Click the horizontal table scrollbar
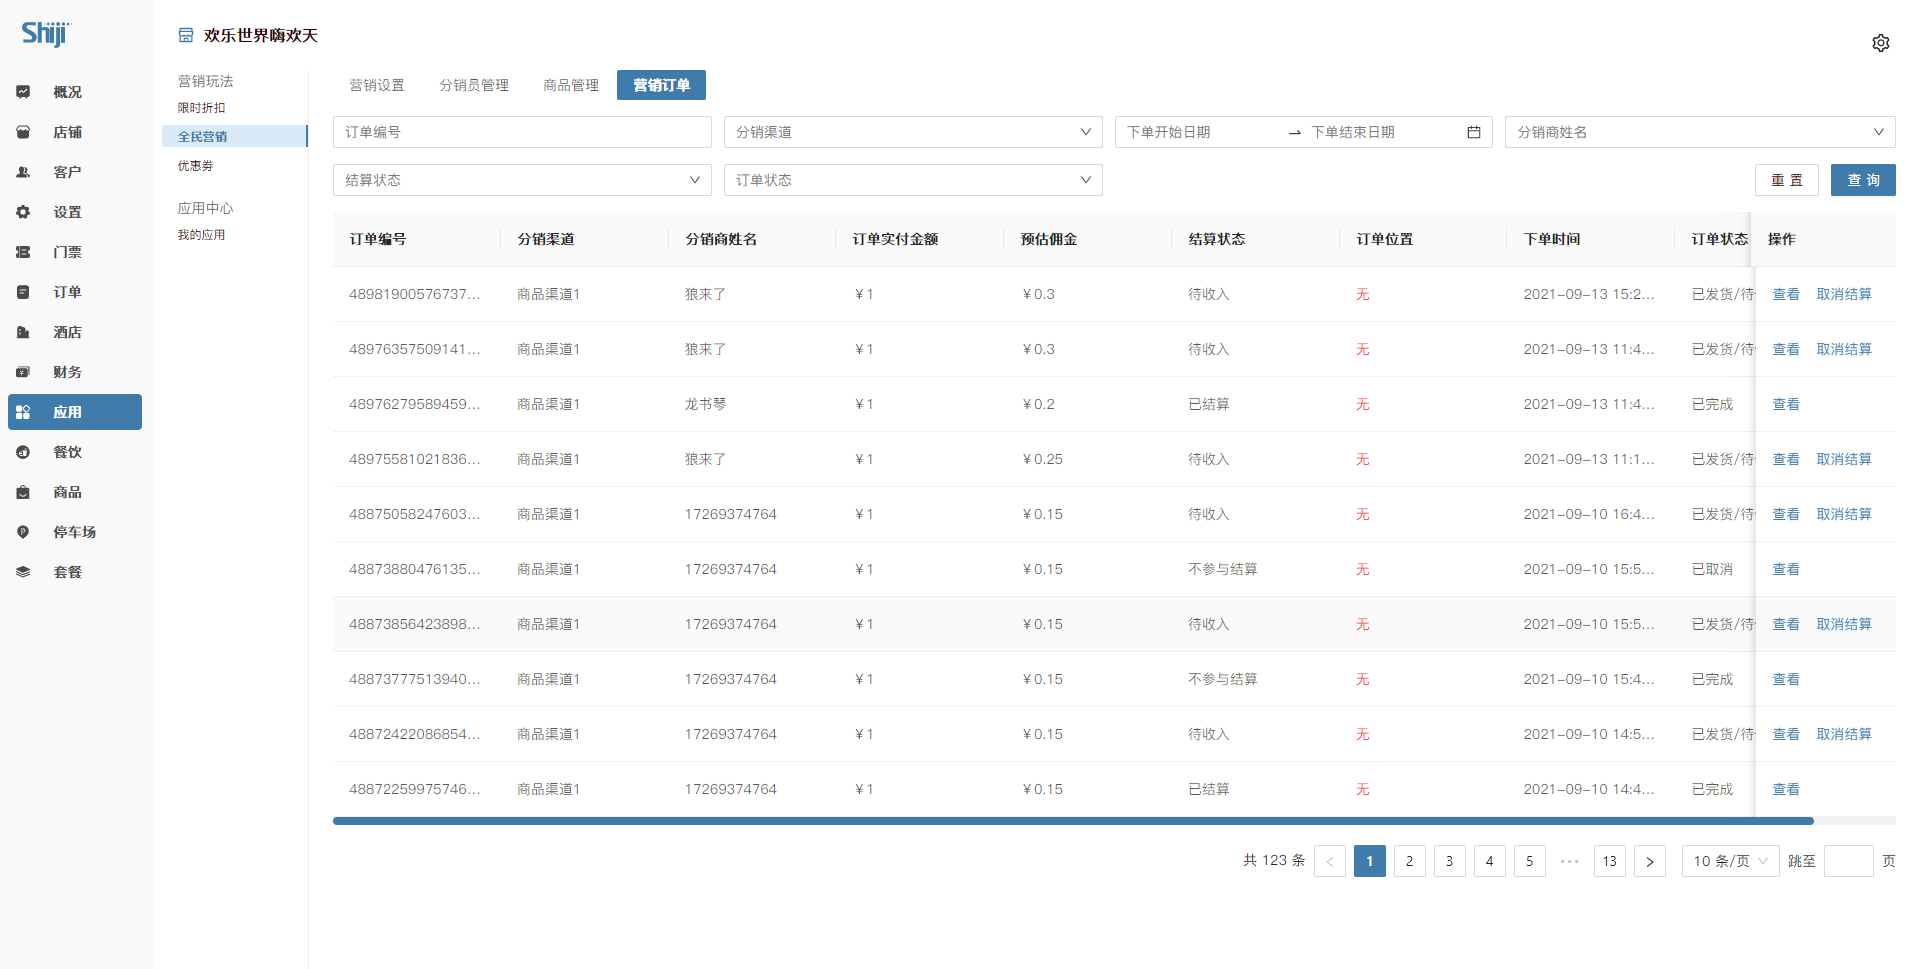This screenshot has height=969, width=1920. 1073,821
